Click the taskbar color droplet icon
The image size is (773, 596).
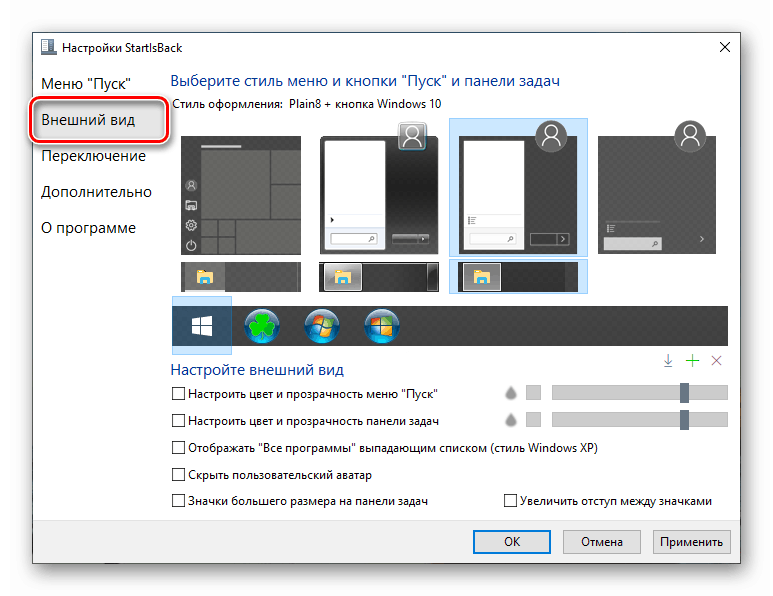511,420
